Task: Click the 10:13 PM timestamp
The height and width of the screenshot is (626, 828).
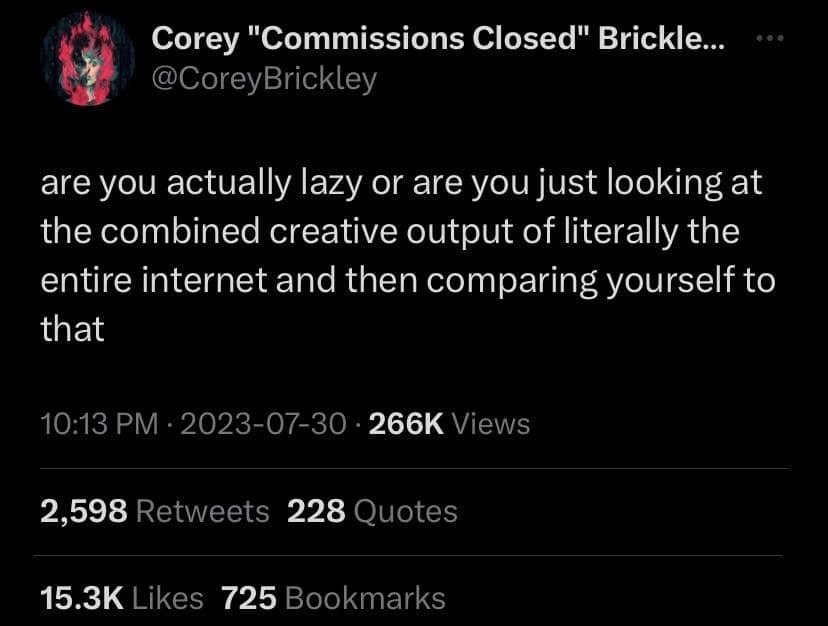Action: (99, 424)
